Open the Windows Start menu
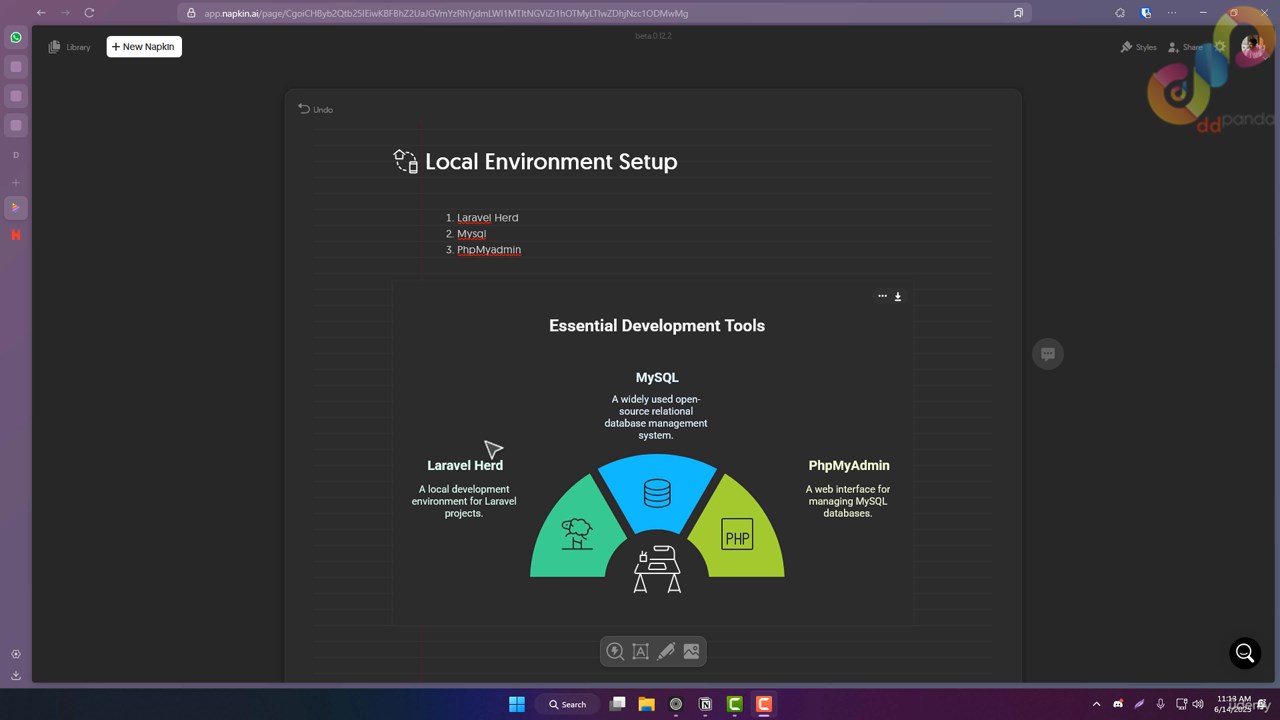Viewport: 1280px width, 720px height. (x=517, y=704)
